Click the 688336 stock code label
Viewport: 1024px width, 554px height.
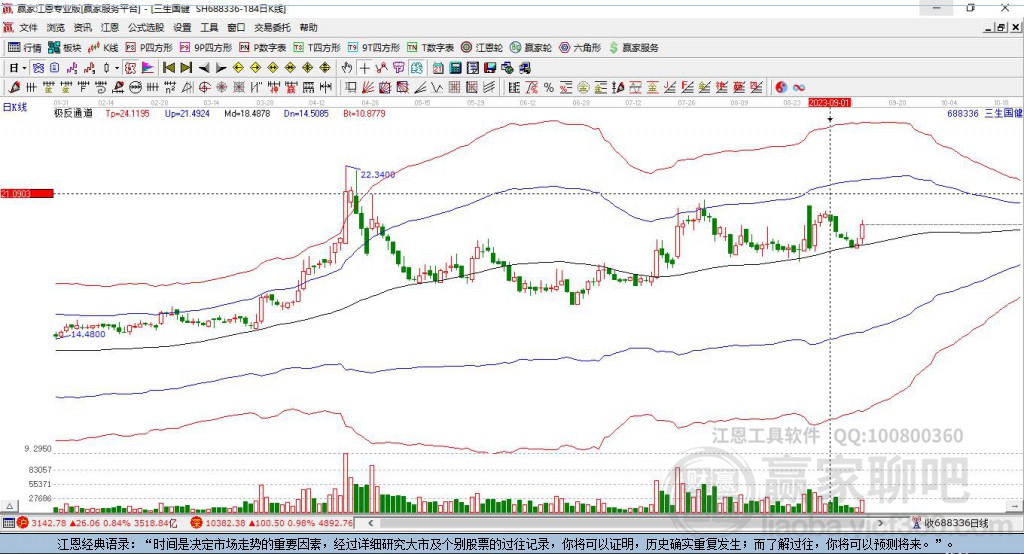(x=963, y=113)
